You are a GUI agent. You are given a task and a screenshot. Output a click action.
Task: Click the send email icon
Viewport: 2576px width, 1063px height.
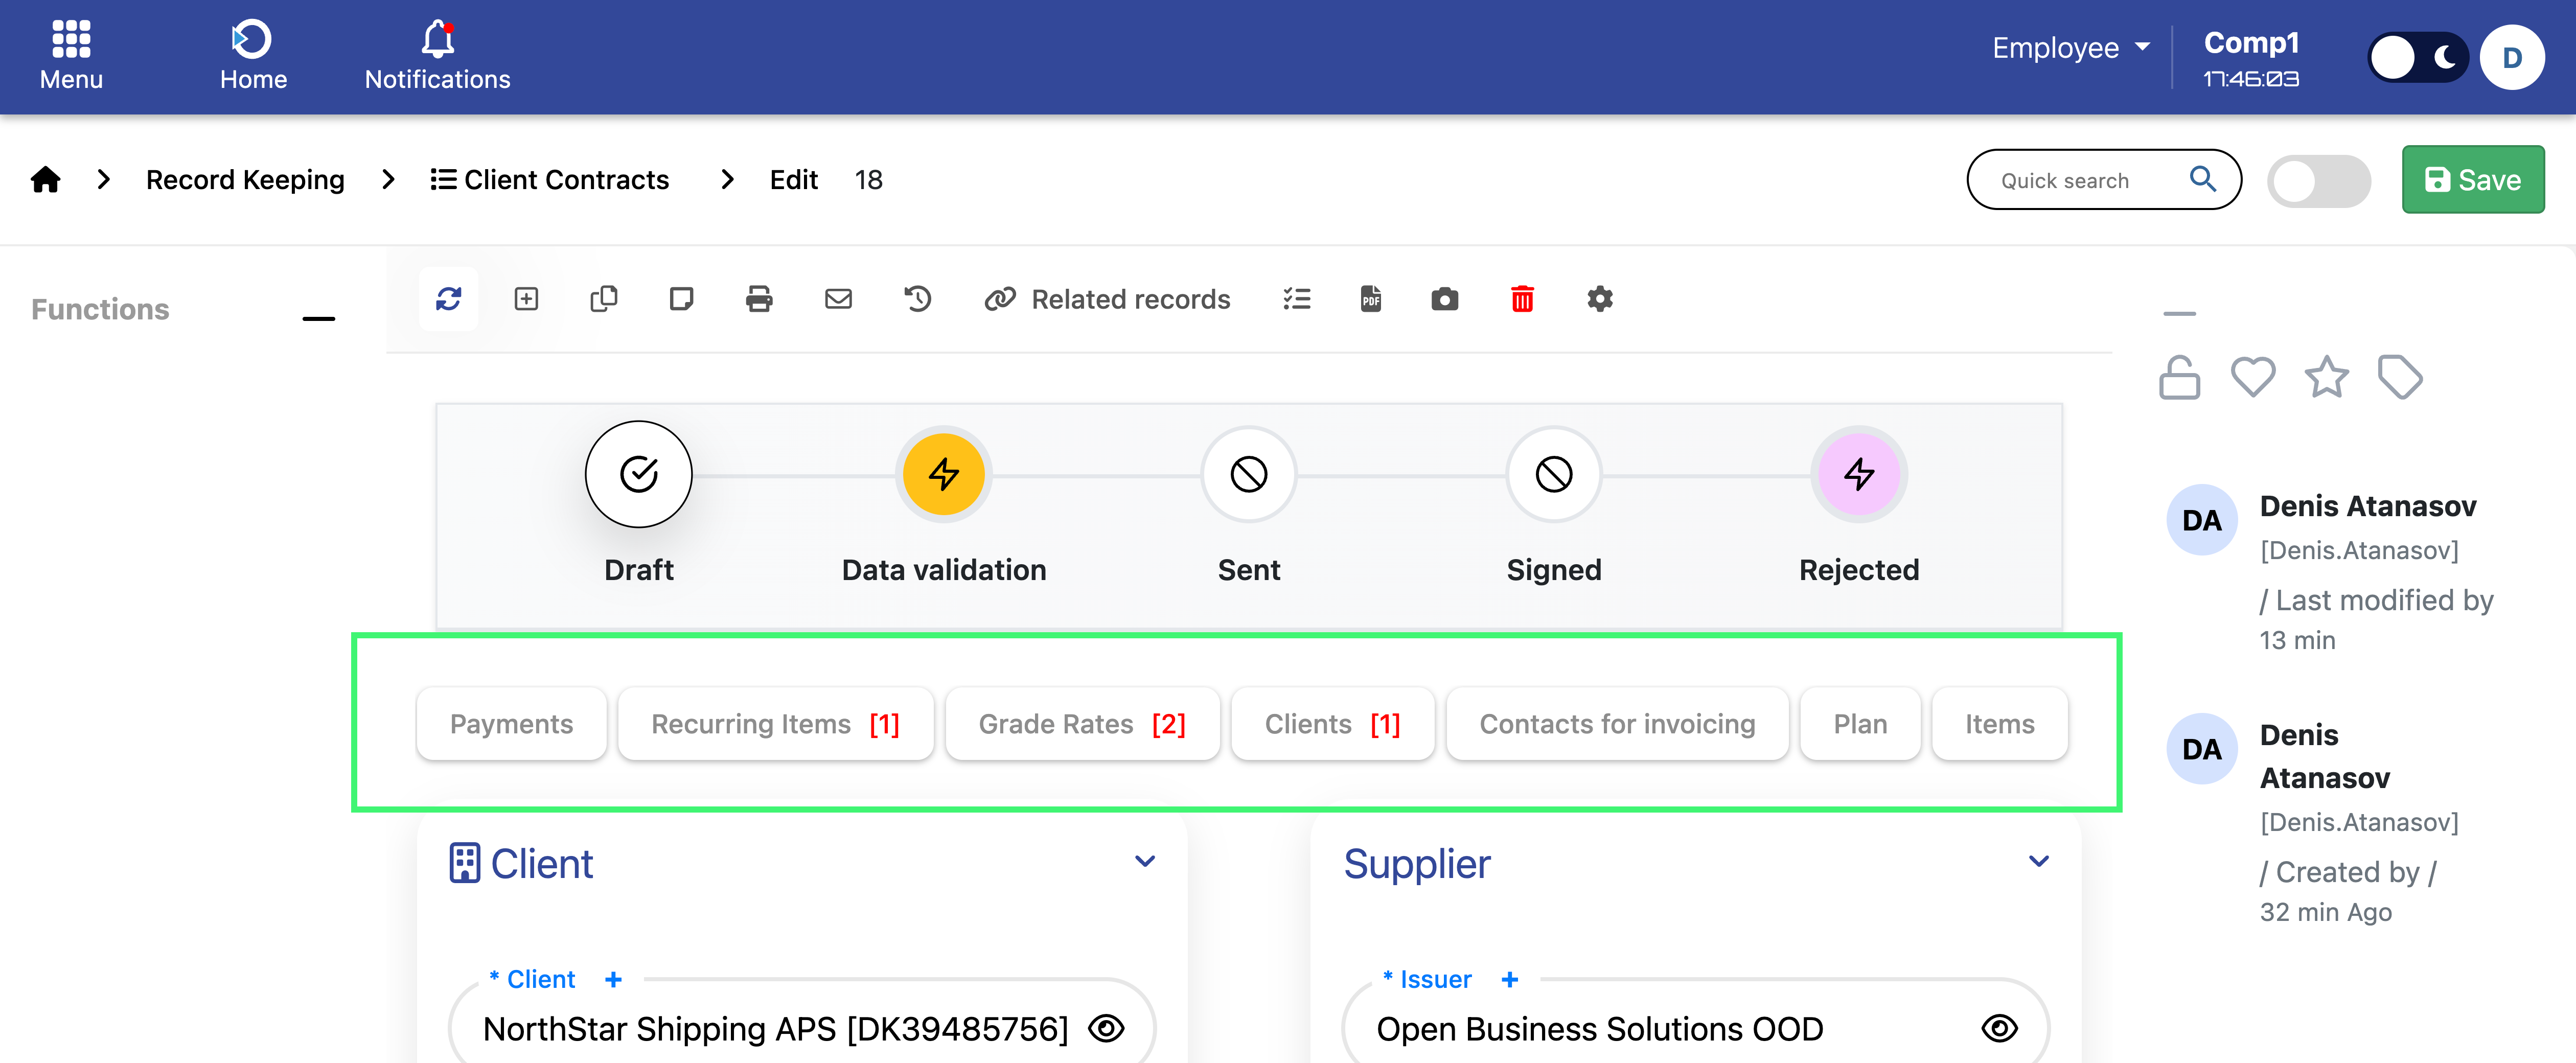click(x=838, y=299)
